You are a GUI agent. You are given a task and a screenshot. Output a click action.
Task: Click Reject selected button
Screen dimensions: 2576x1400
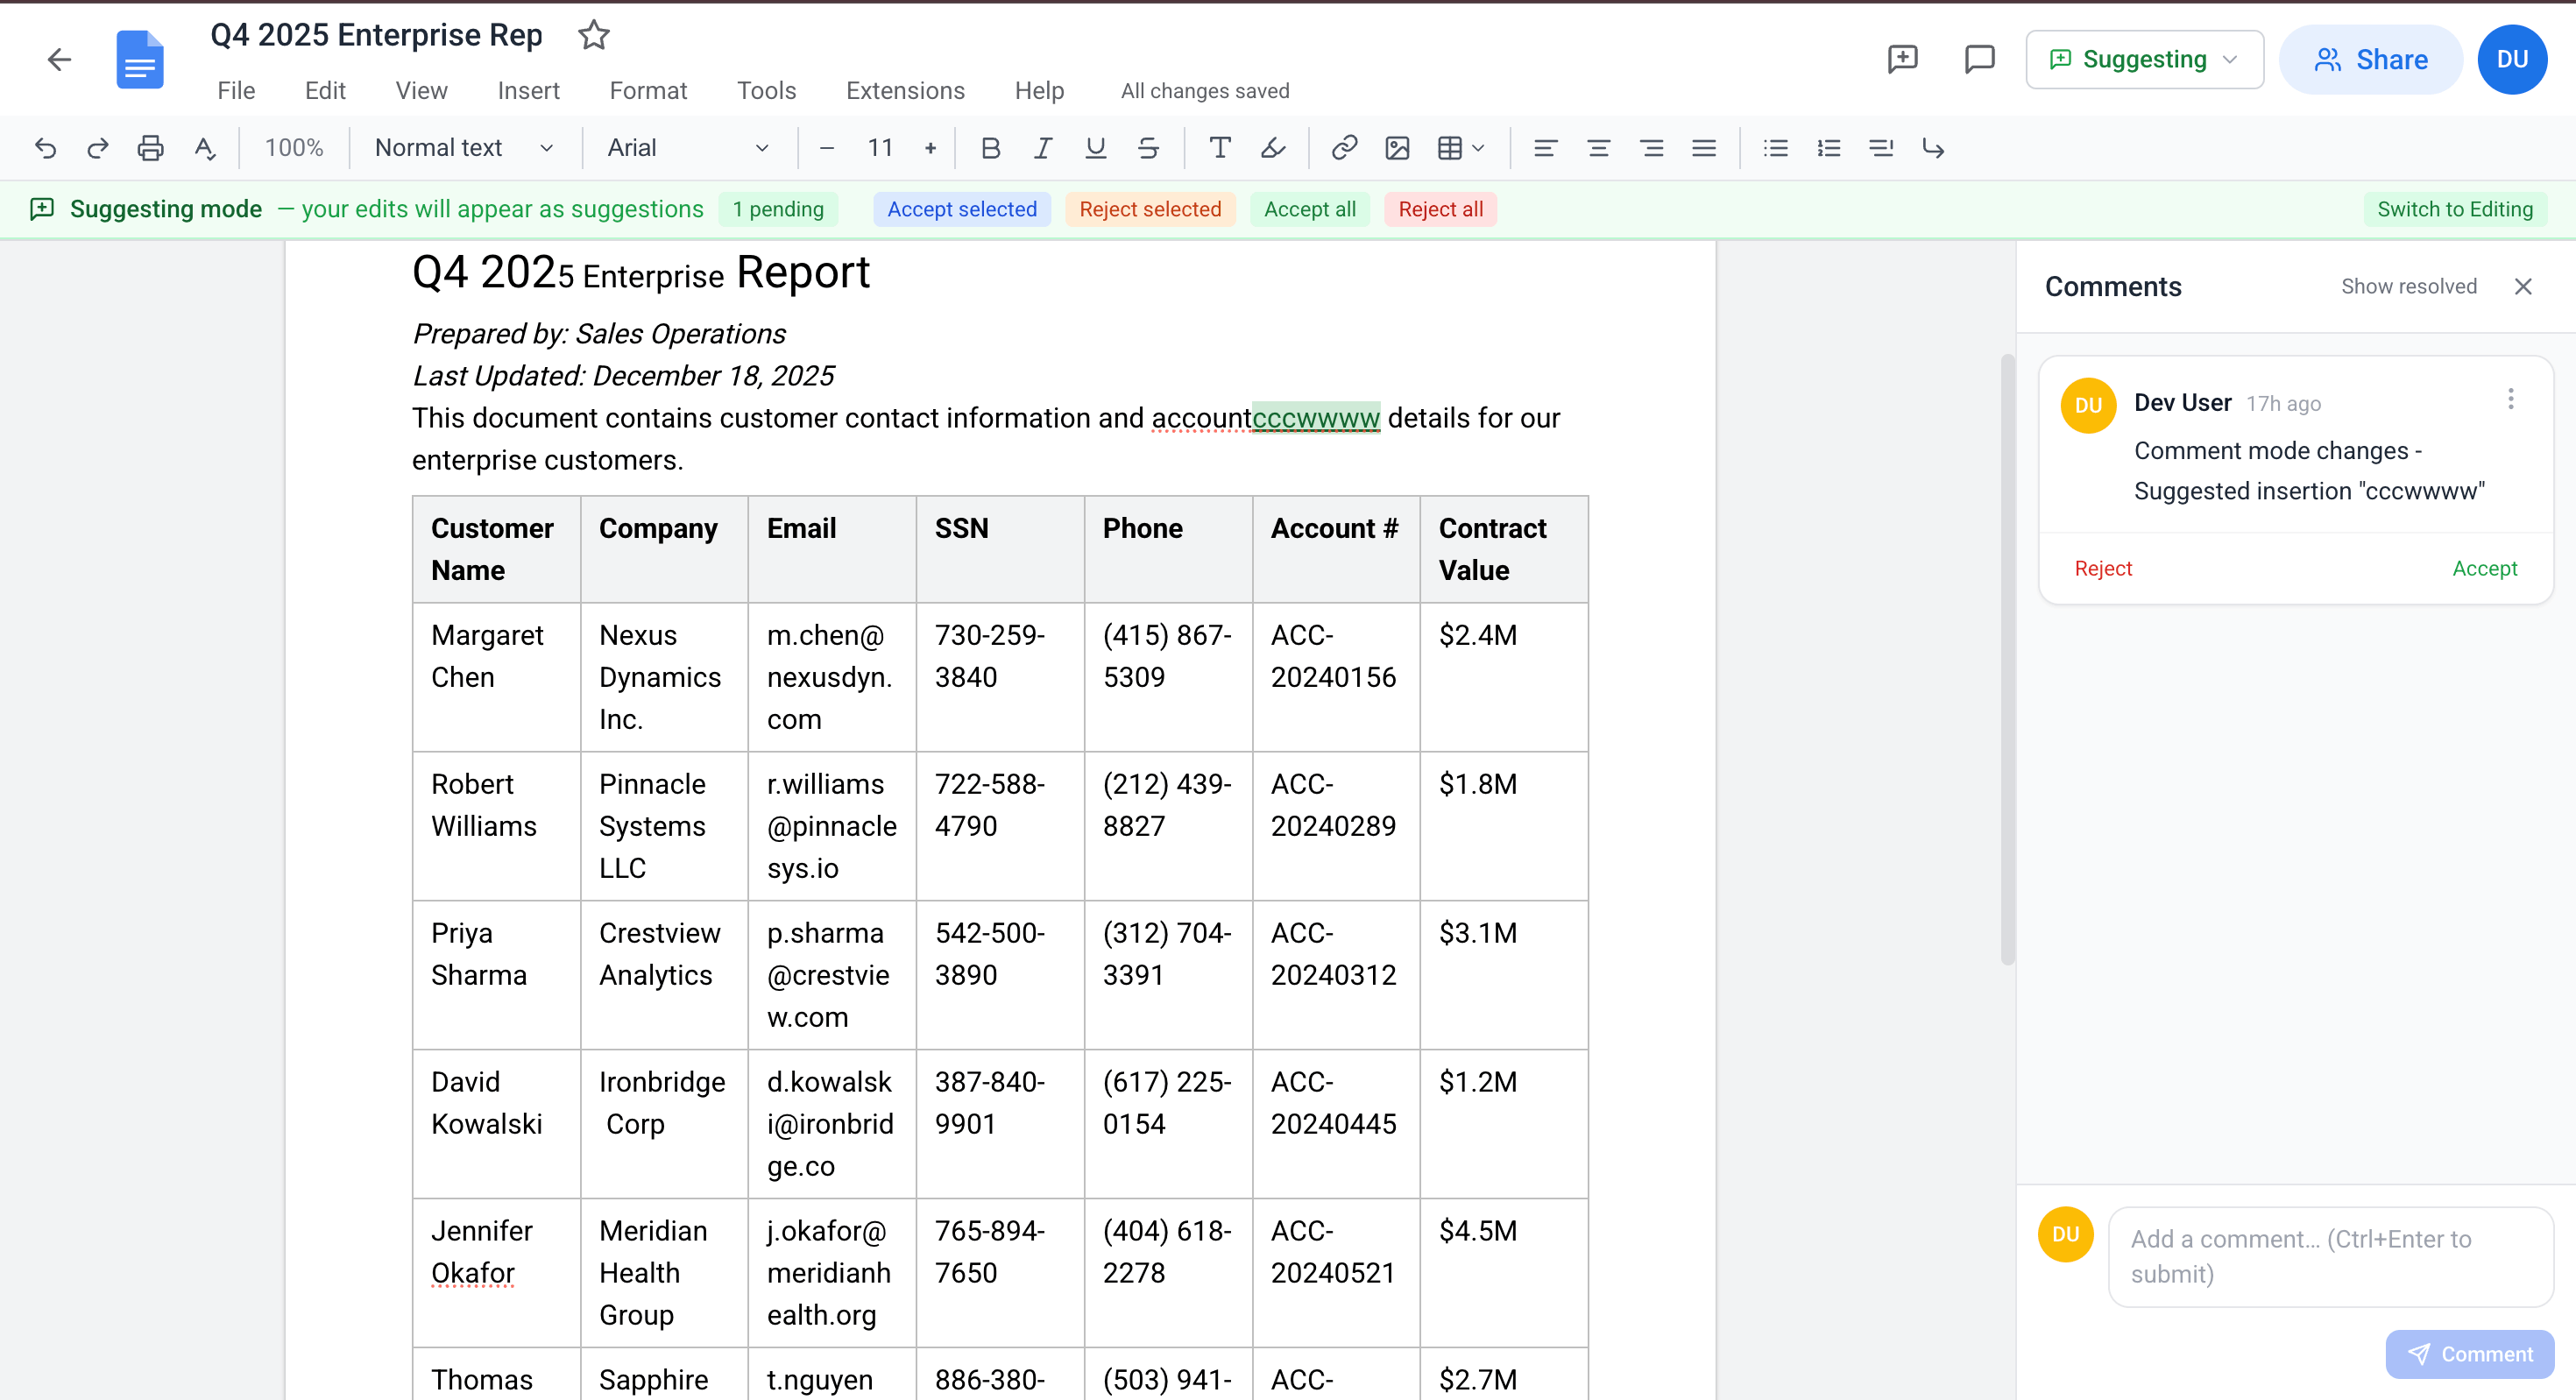[x=1150, y=209]
